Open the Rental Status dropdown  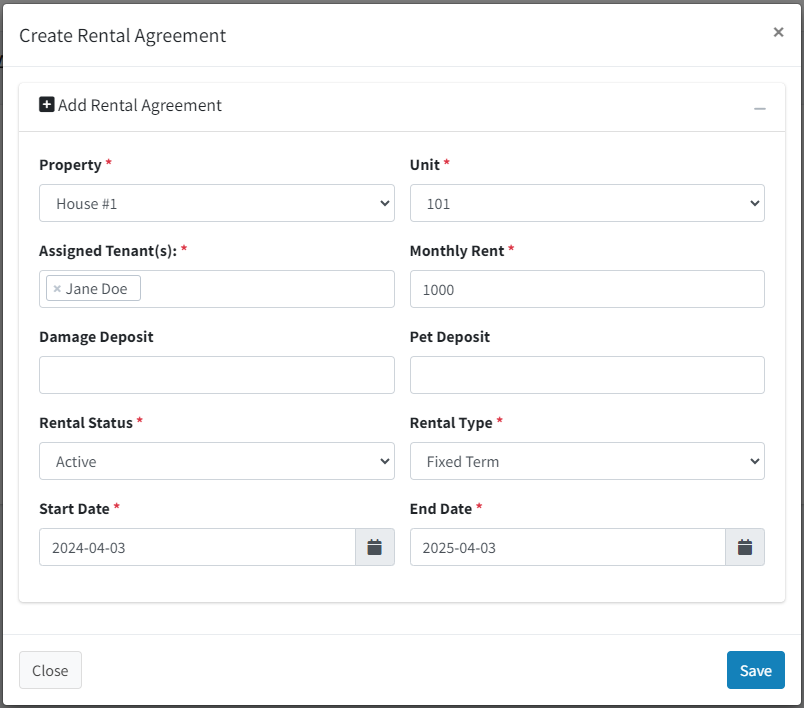point(217,461)
